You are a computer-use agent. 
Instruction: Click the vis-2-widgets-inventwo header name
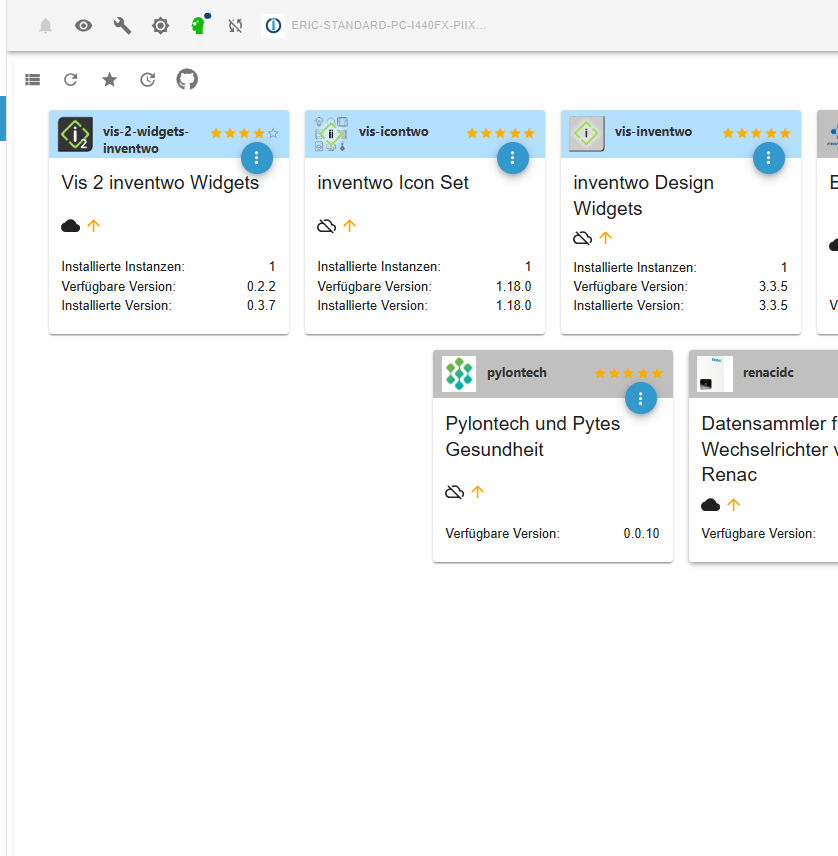click(x=146, y=140)
